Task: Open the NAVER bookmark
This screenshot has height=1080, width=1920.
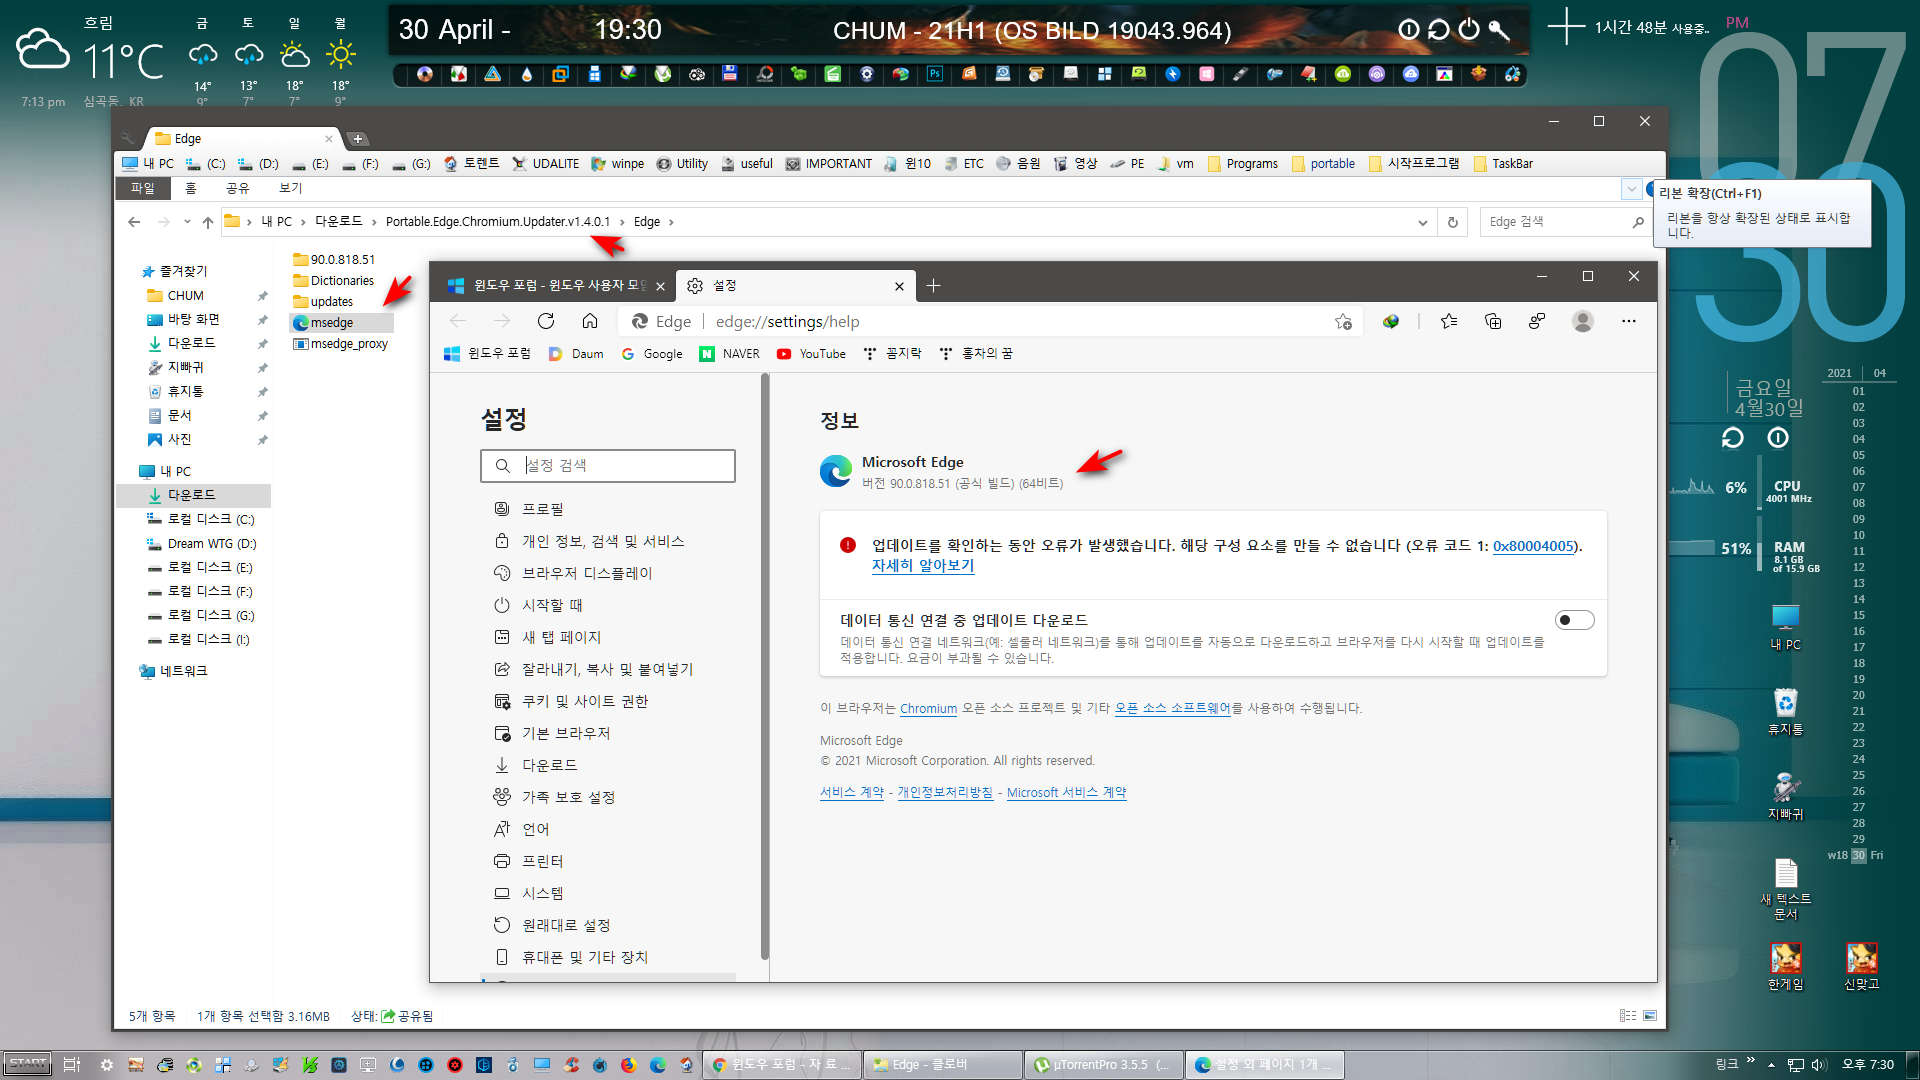Action: [x=730, y=354]
